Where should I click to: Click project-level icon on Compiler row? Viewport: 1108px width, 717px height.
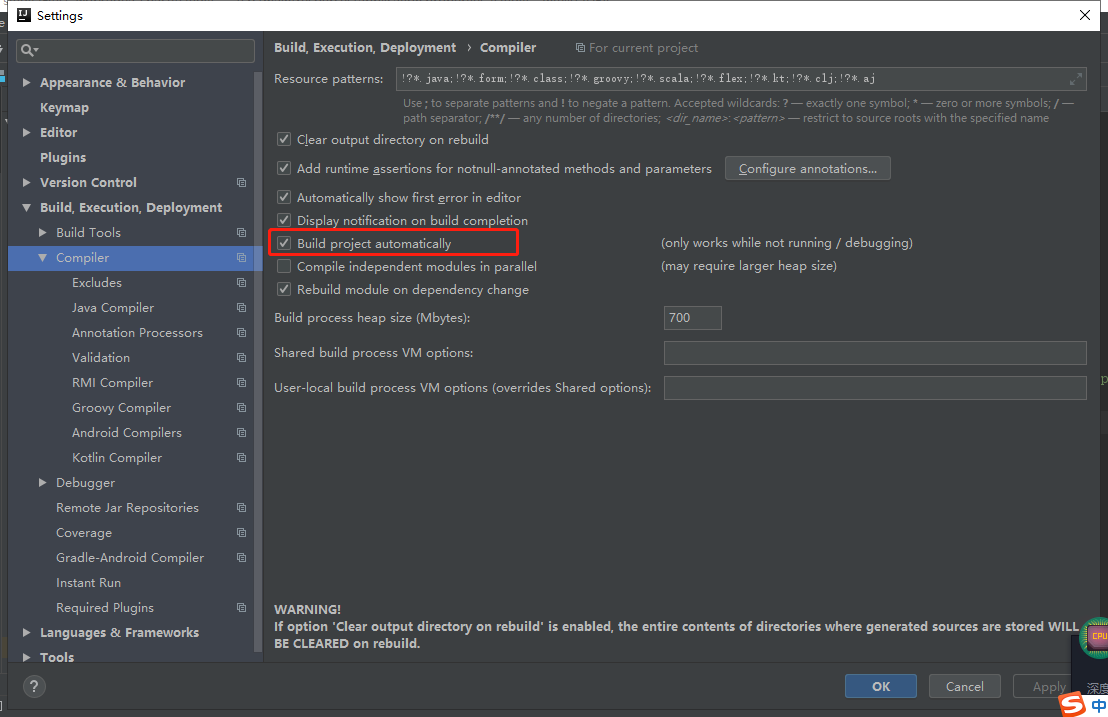coord(242,258)
